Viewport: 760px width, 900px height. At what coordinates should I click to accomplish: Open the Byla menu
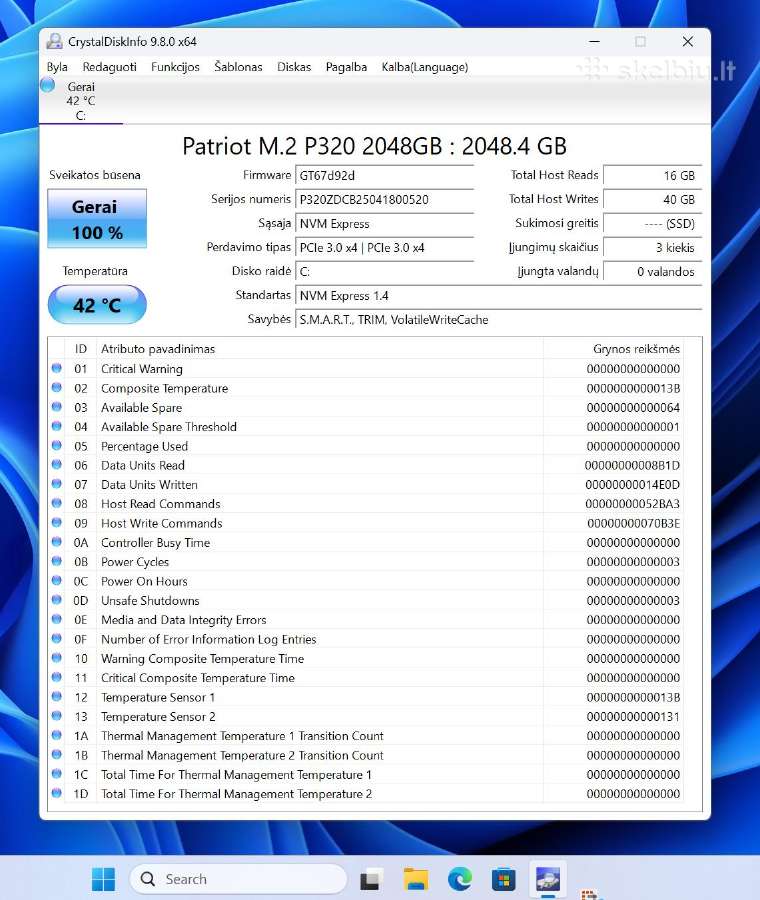[x=57, y=67]
